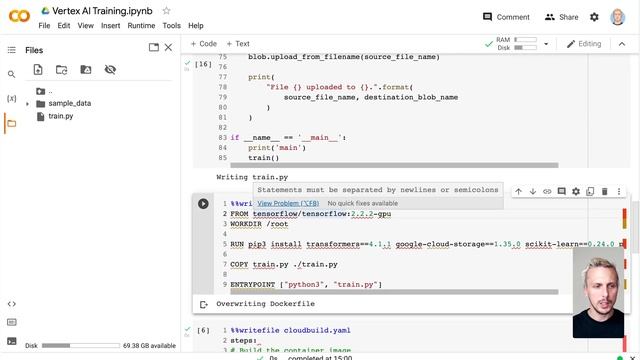The image size is (640, 360).
Task: Close the Files panel
Action: click(168, 47)
